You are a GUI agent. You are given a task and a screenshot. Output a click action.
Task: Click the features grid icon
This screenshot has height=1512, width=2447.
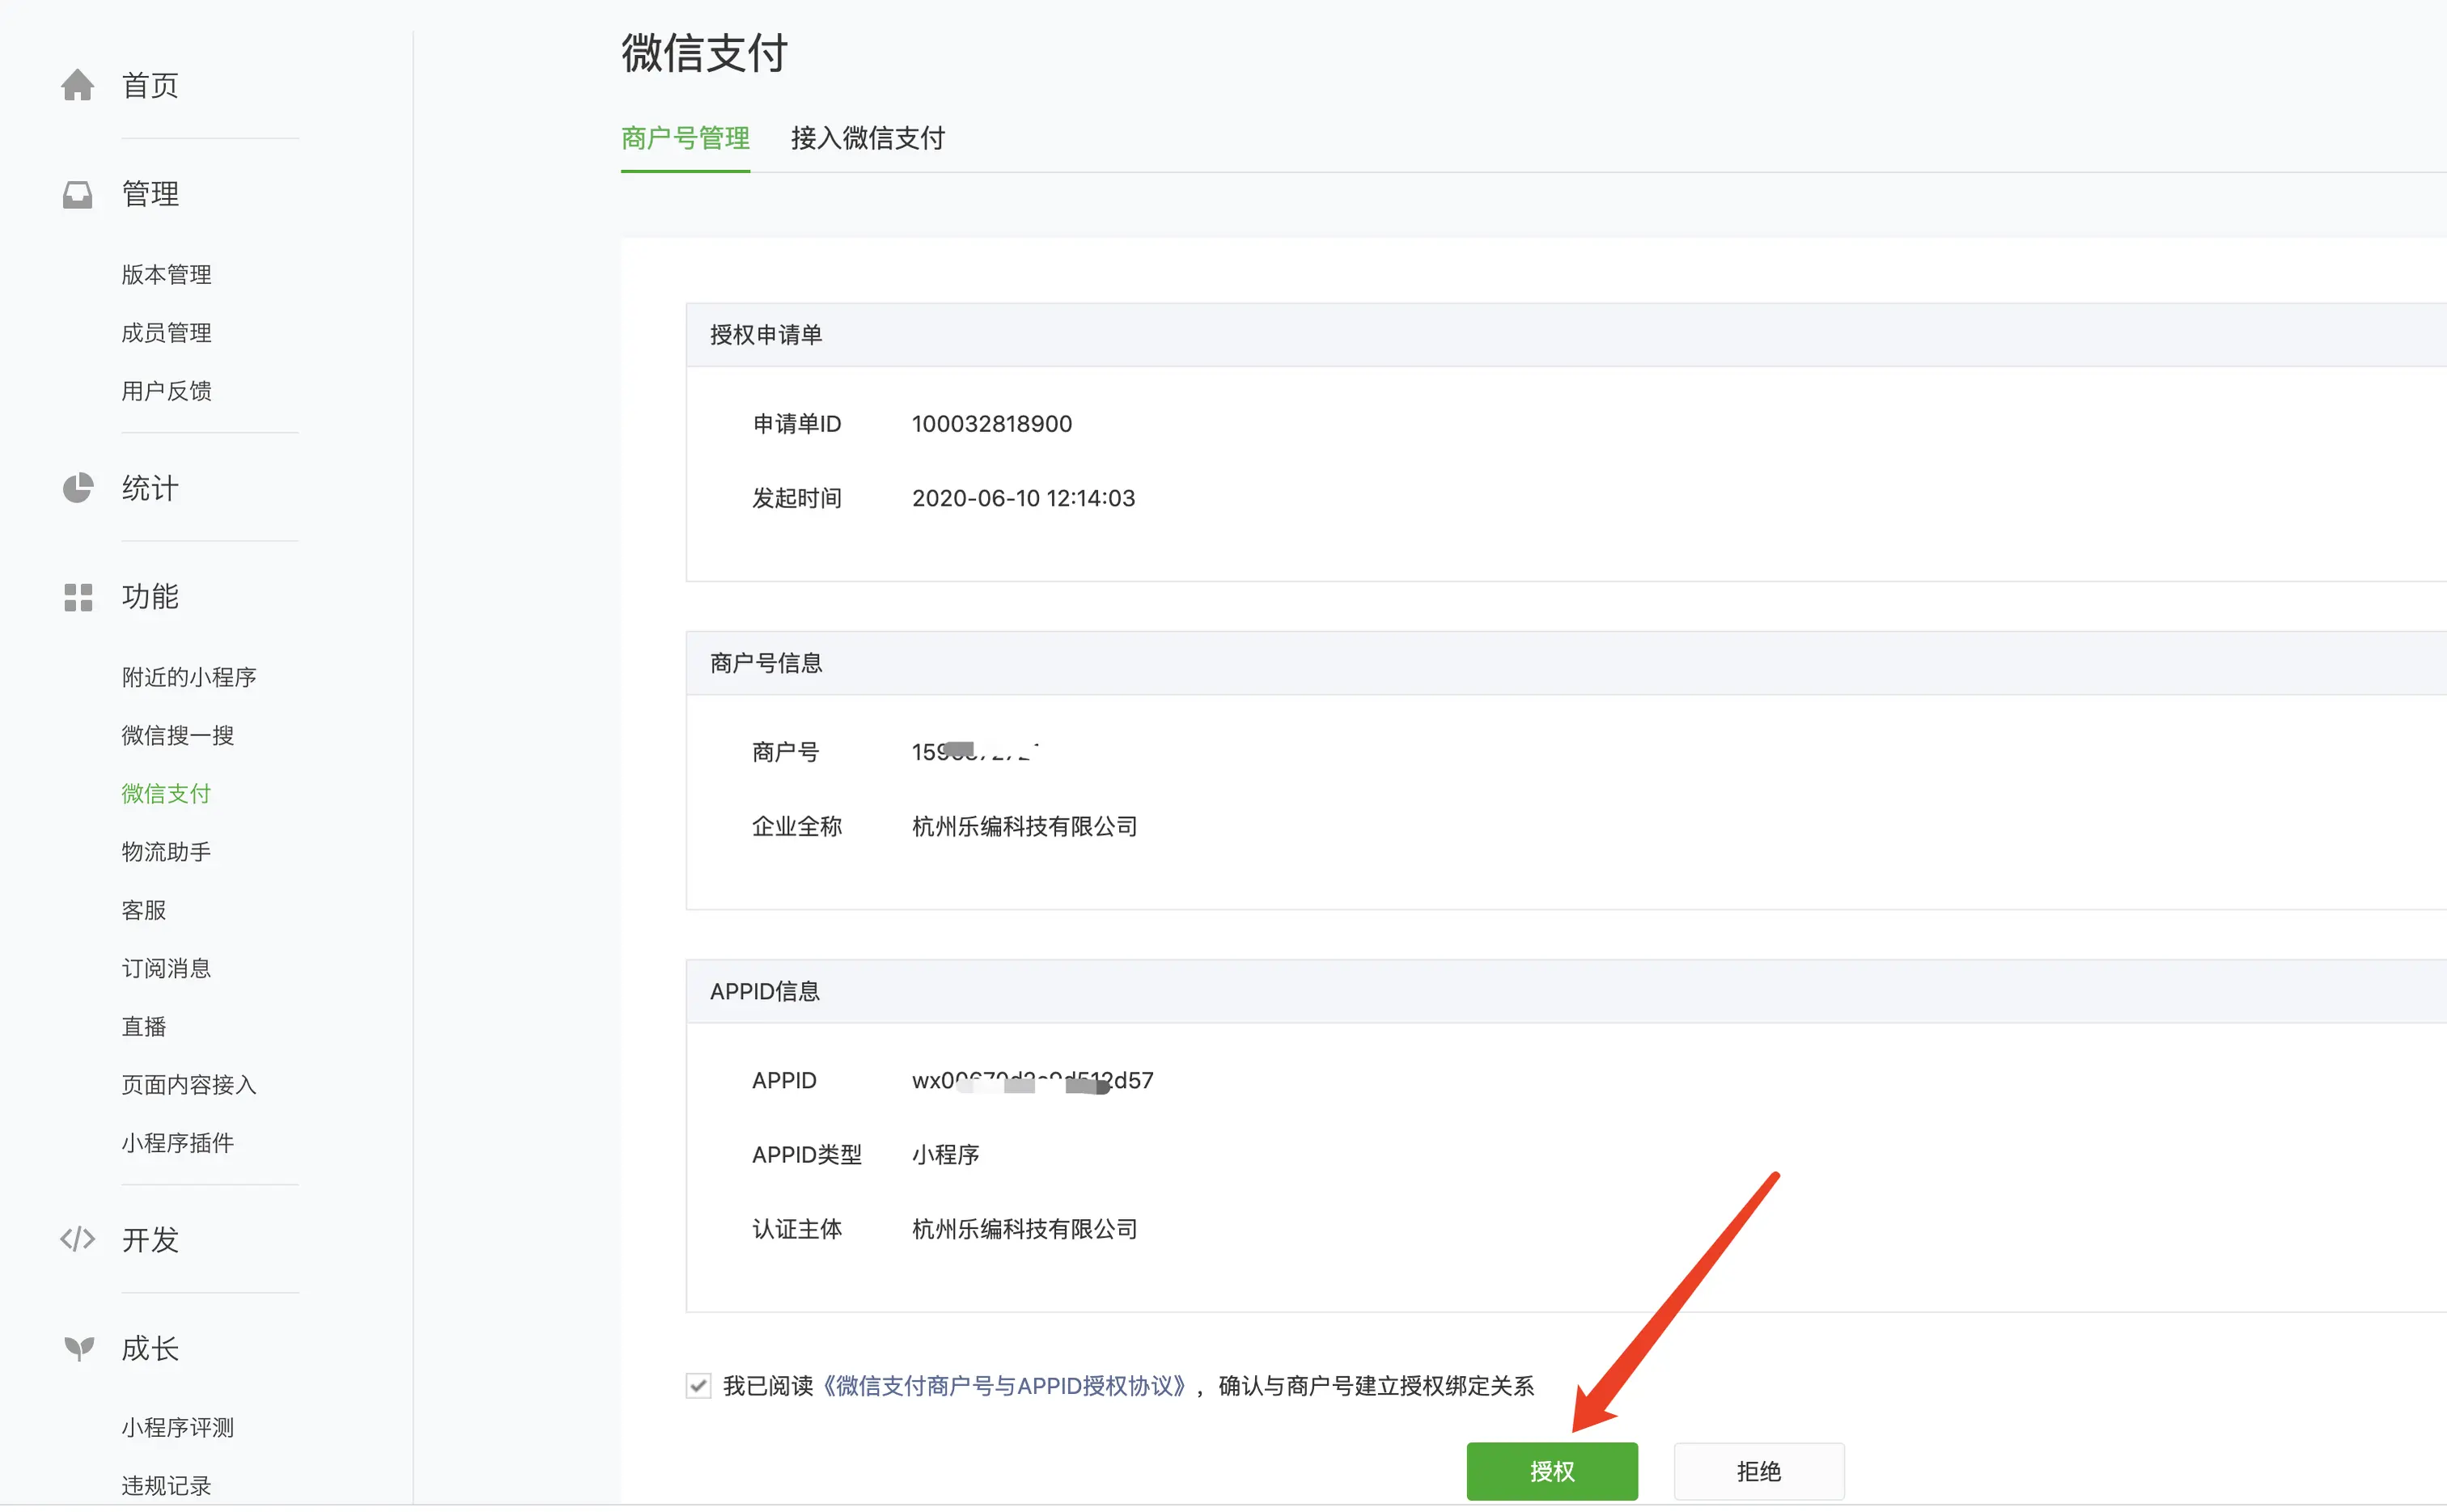click(77, 597)
